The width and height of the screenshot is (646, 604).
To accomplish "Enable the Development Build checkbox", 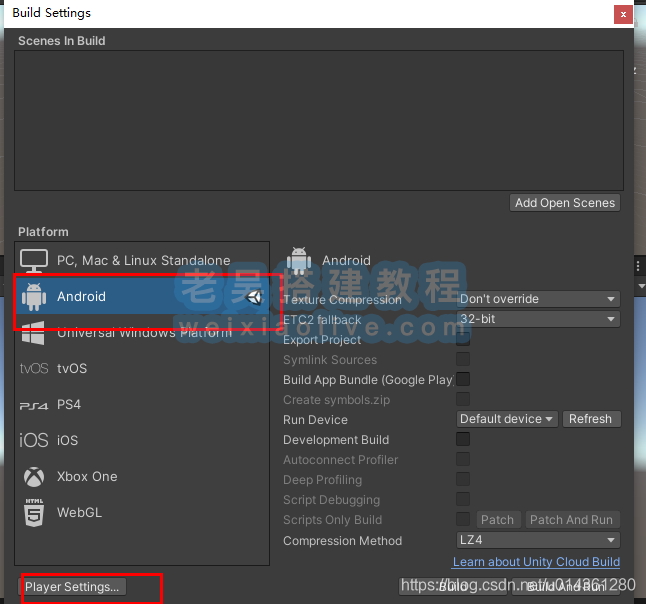I will 463,440.
